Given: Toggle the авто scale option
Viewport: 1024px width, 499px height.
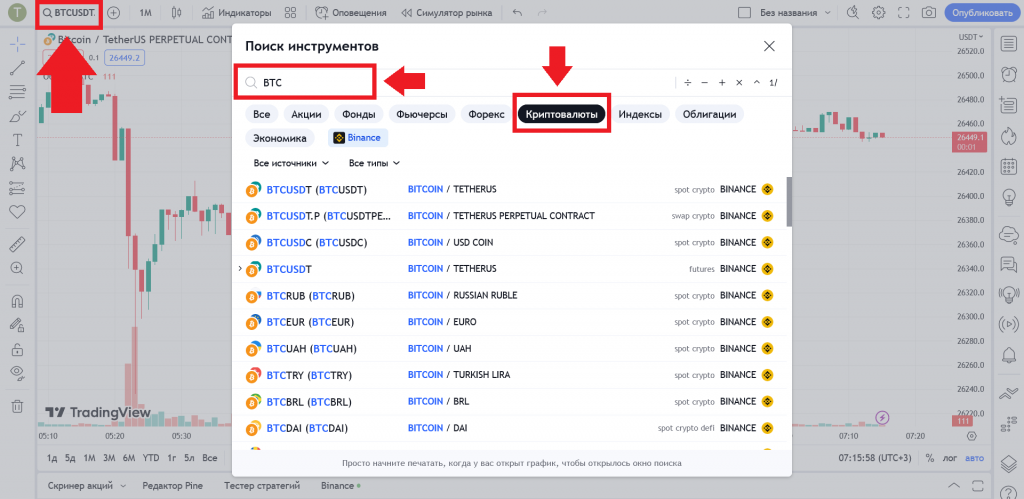Looking at the screenshot, I should tap(975, 458).
